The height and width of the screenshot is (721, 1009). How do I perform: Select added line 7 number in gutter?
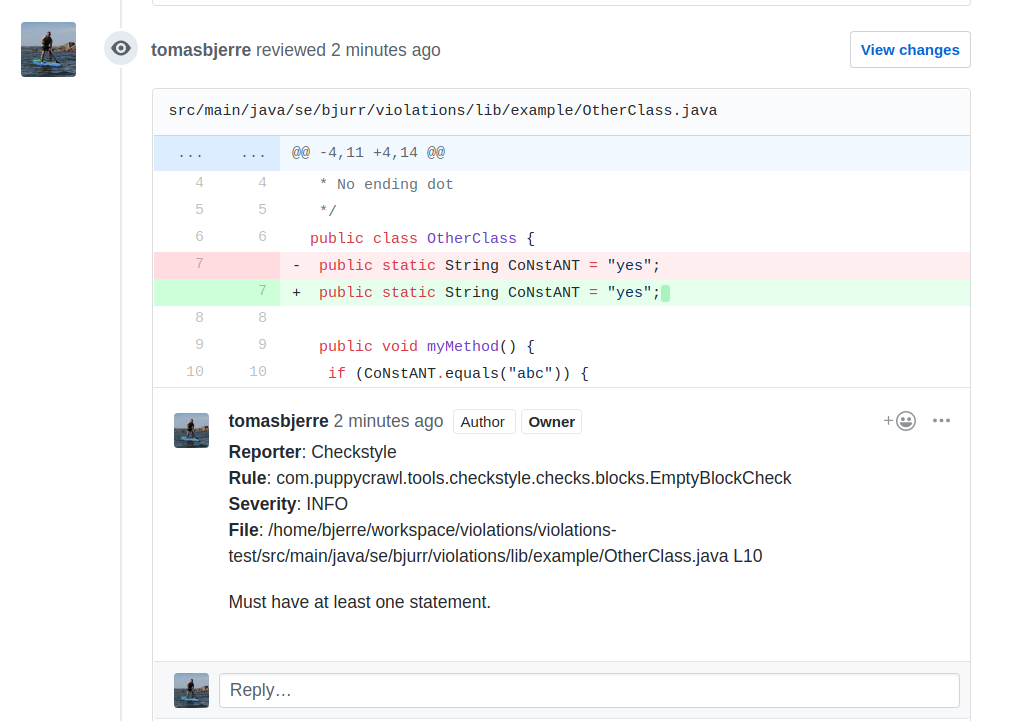coord(263,291)
